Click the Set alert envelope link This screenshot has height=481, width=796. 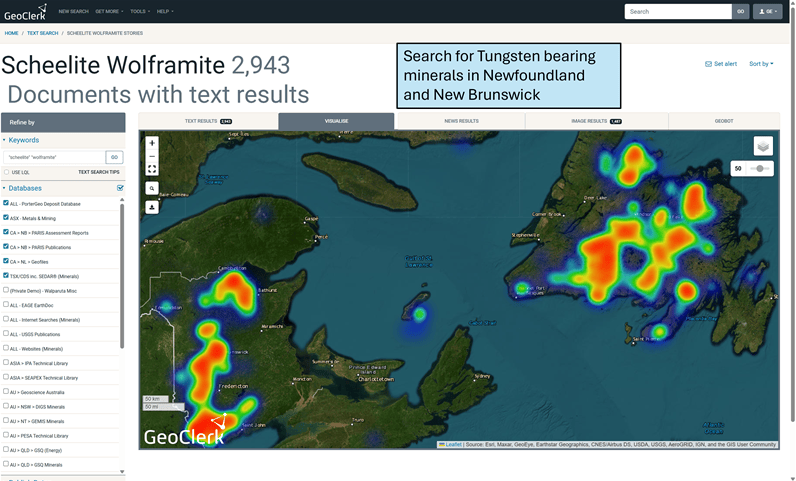[x=721, y=64]
